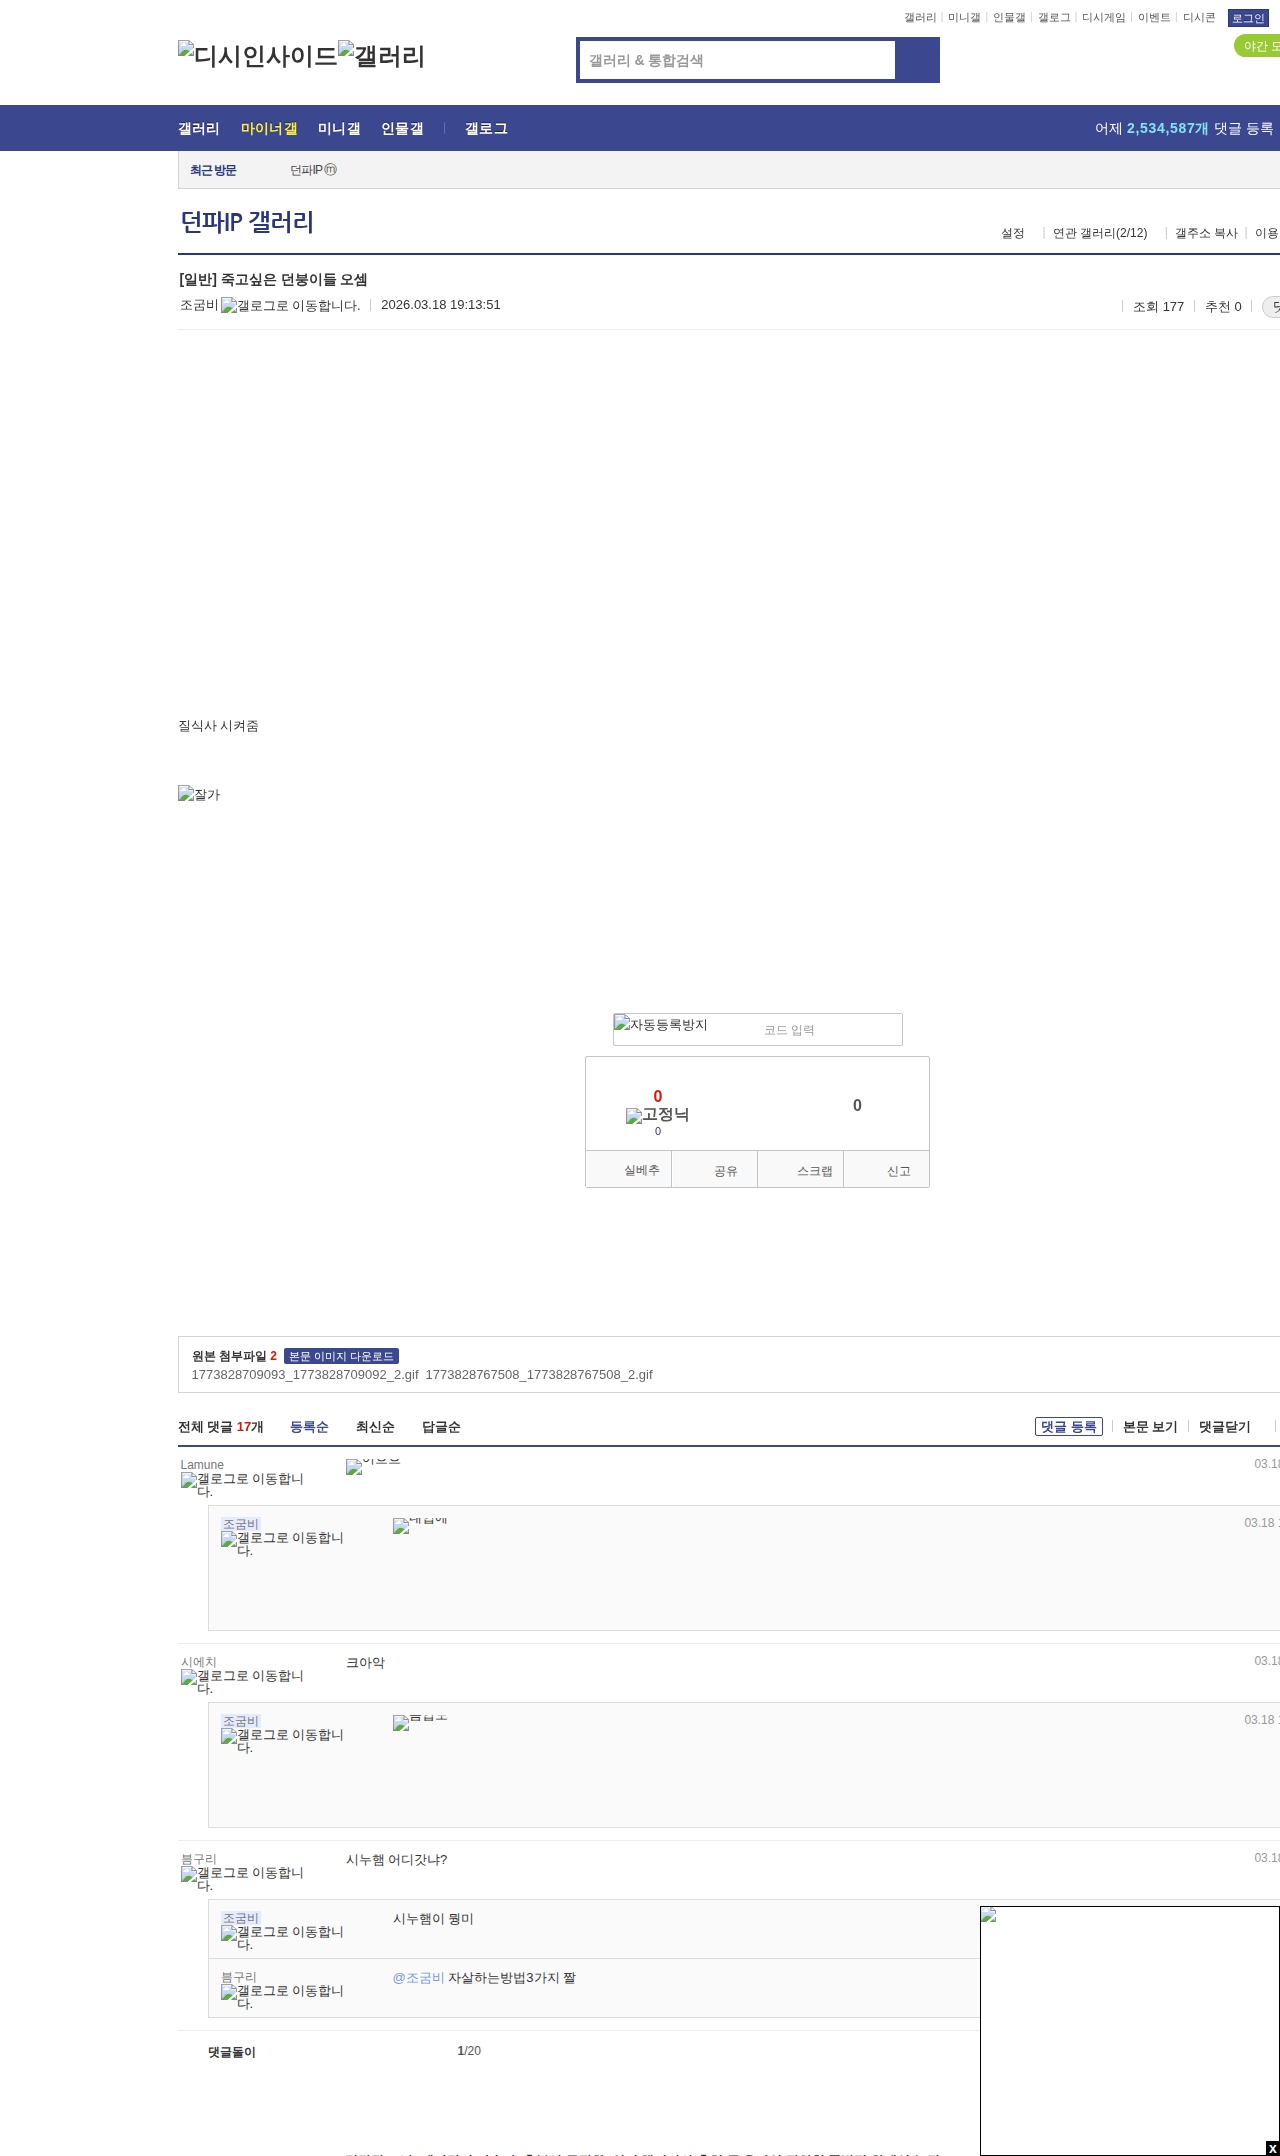Click reply text 시누햄이 뭥미
Viewport: 1280px width, 2156px height.
(x=433, y=1919)
